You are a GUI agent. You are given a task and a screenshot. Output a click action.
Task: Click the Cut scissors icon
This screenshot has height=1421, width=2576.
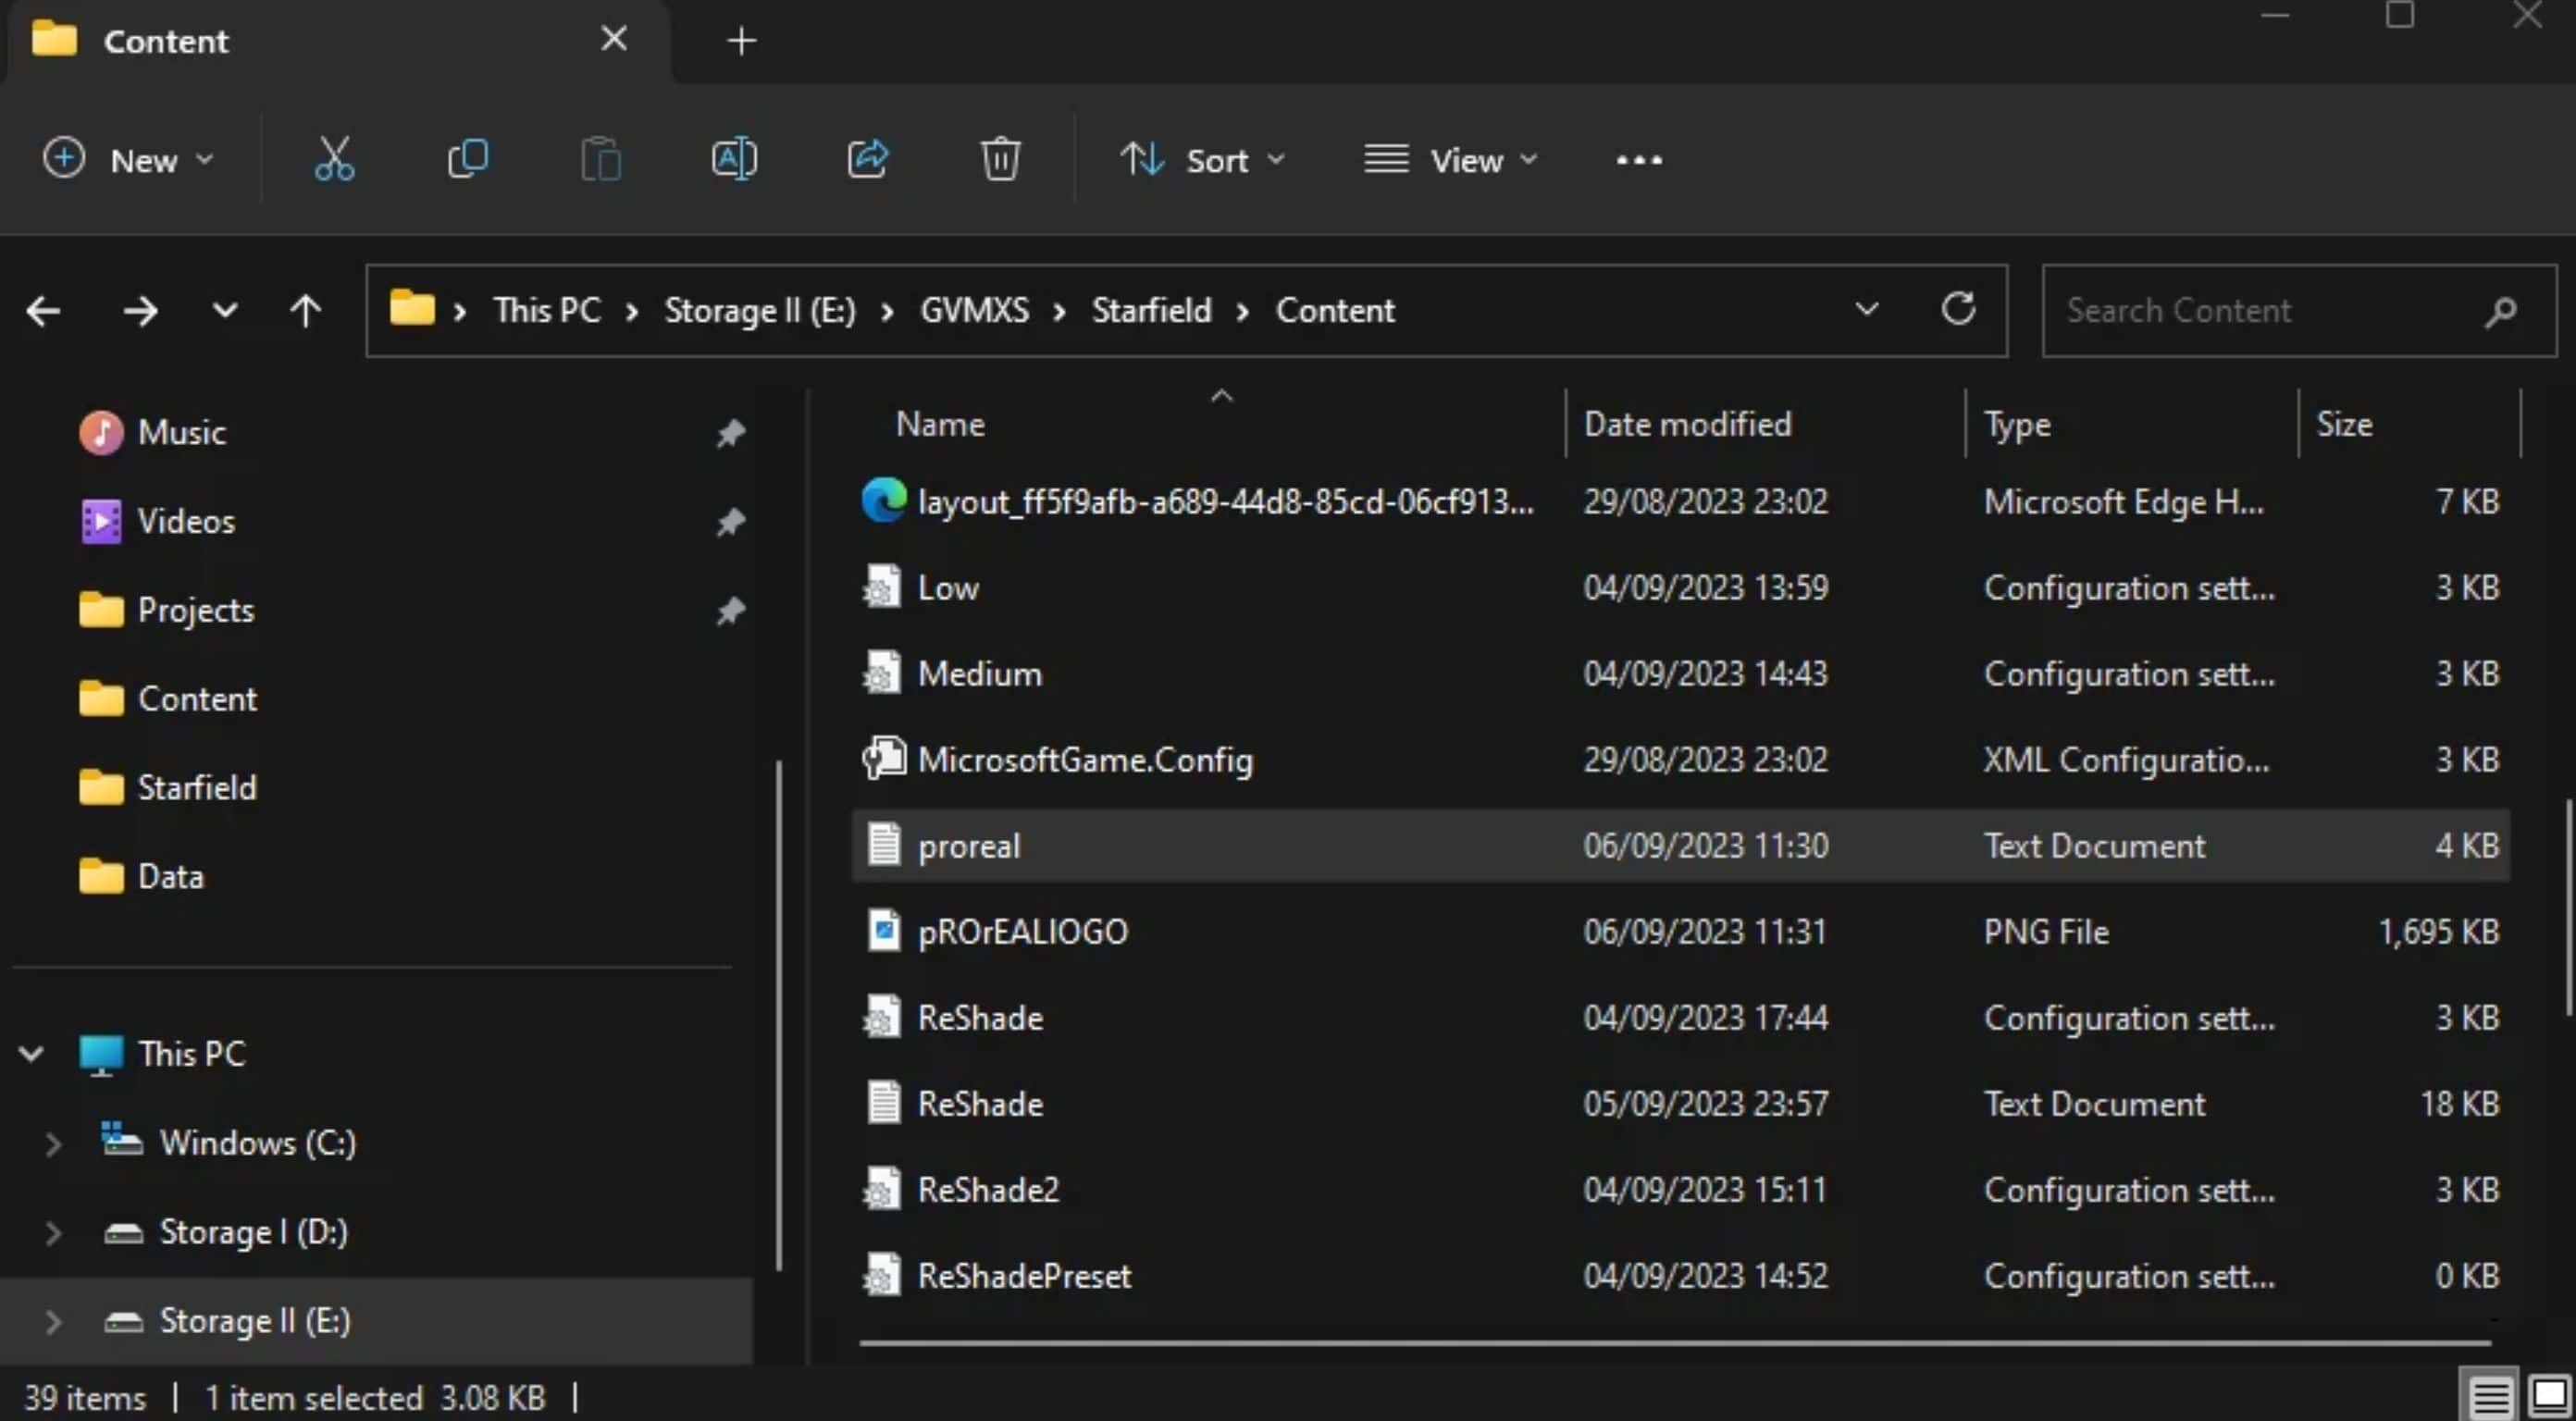(x=334, y=159)
